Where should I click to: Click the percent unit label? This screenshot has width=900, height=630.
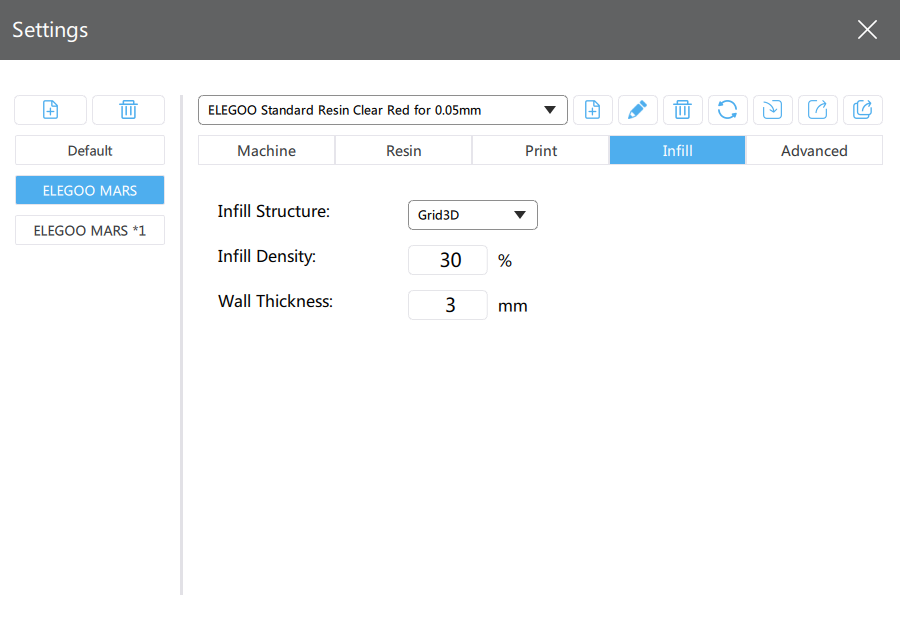pyautogui.click(x=505, y=260)
